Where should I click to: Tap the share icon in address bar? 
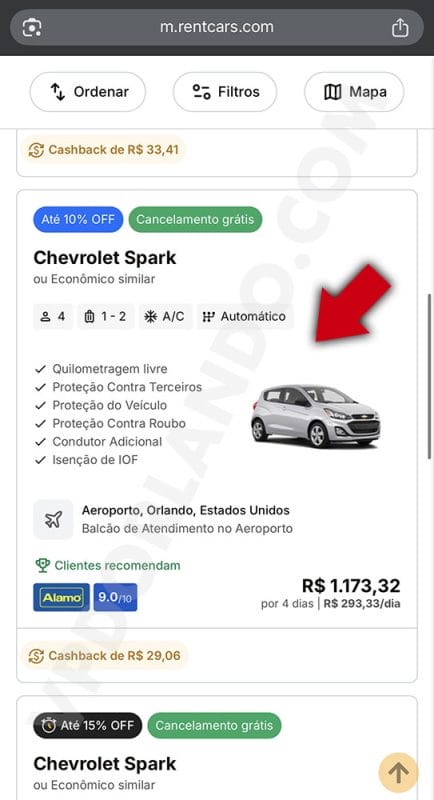(400, 28)
